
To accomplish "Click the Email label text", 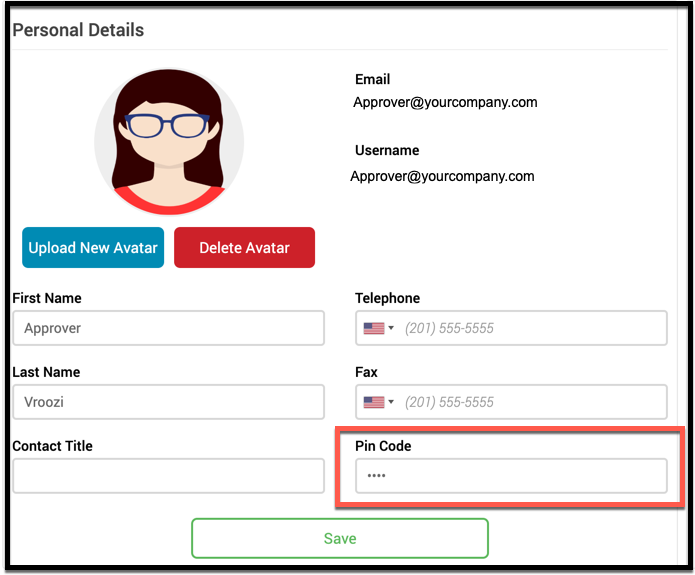I will [x=372, y=79].
